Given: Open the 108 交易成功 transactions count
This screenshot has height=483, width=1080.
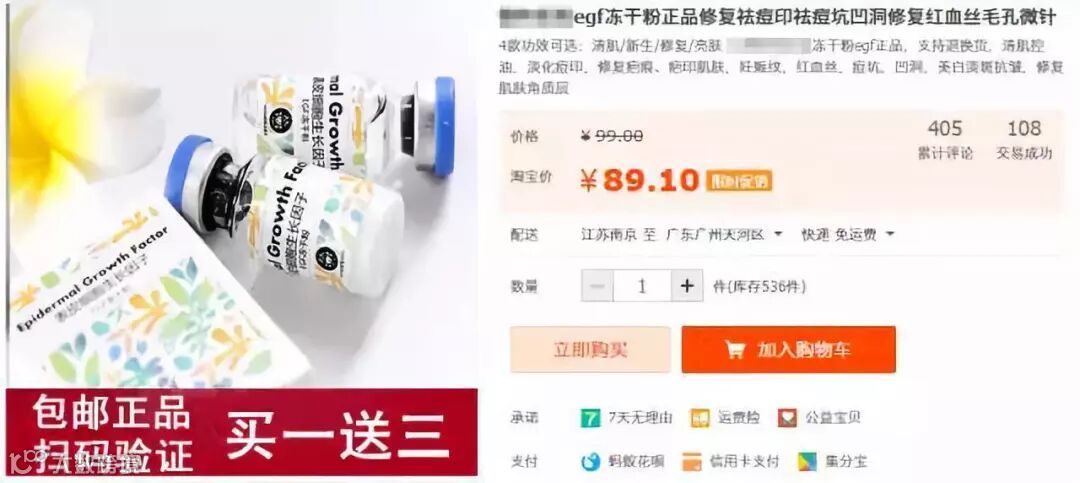Looking at the screenshot, I should coord(1024,140).
